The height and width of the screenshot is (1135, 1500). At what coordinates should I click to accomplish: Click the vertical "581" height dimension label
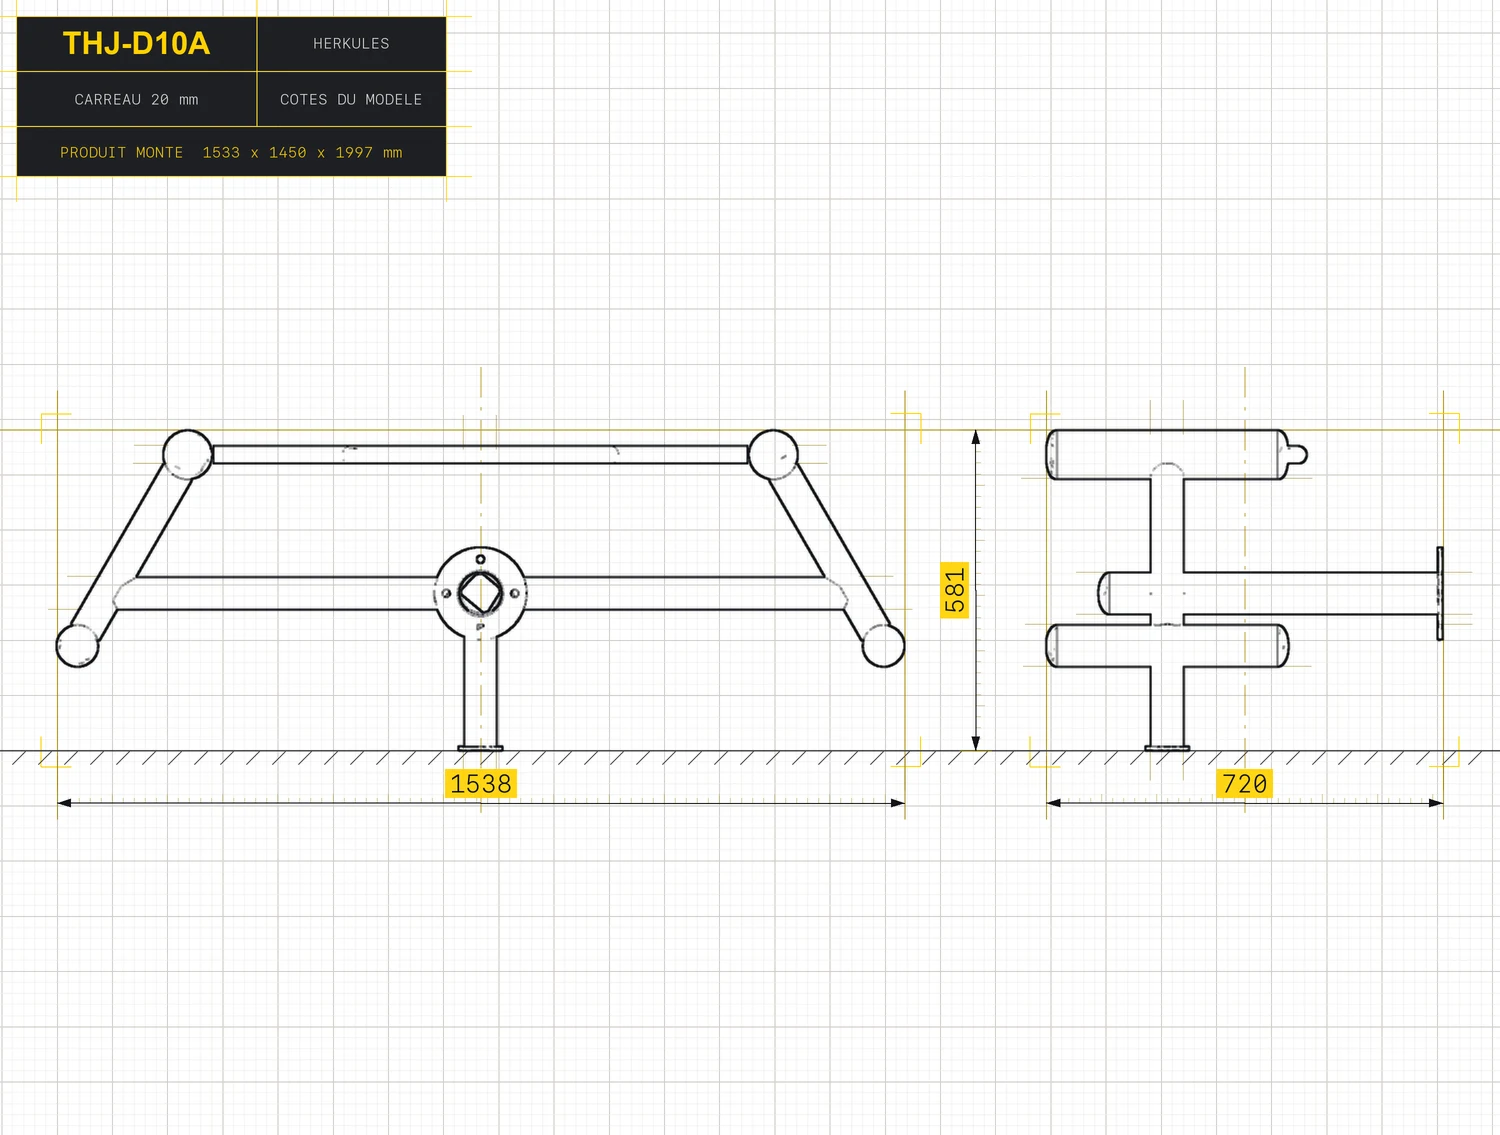pyautogui.click(x=955, y=590)
